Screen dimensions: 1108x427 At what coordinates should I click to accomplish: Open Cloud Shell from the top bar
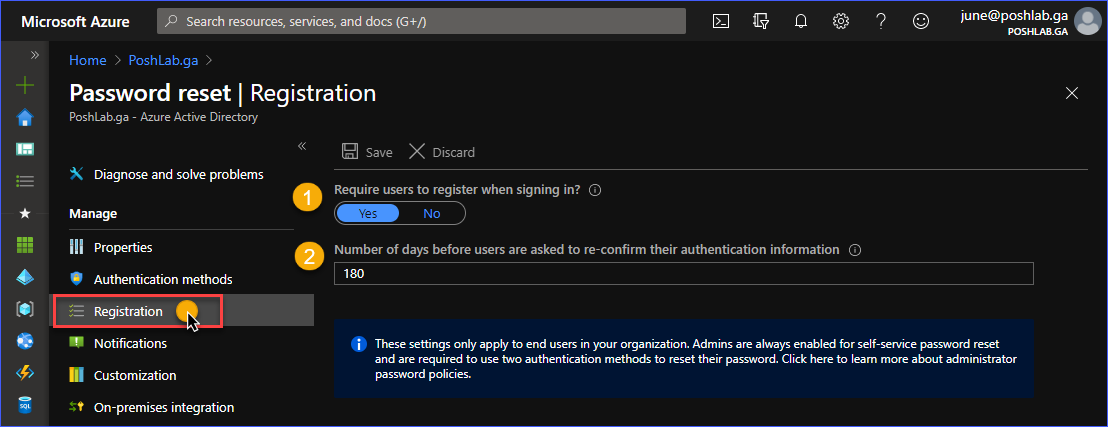[720, 21]
